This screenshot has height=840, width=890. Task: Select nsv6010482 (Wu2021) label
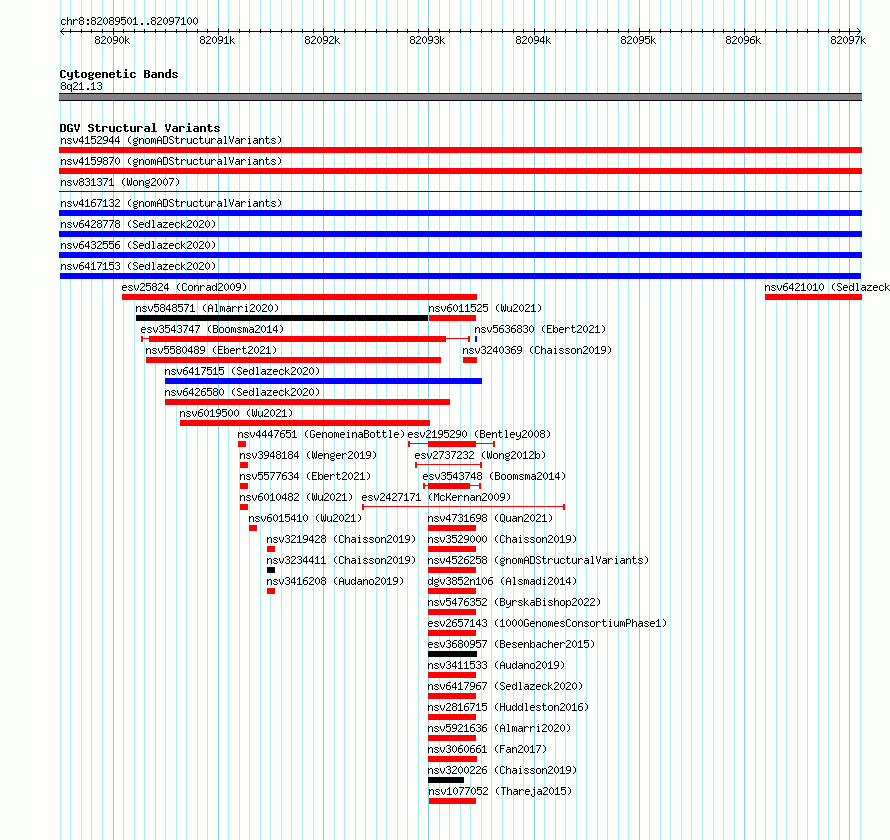296,497
